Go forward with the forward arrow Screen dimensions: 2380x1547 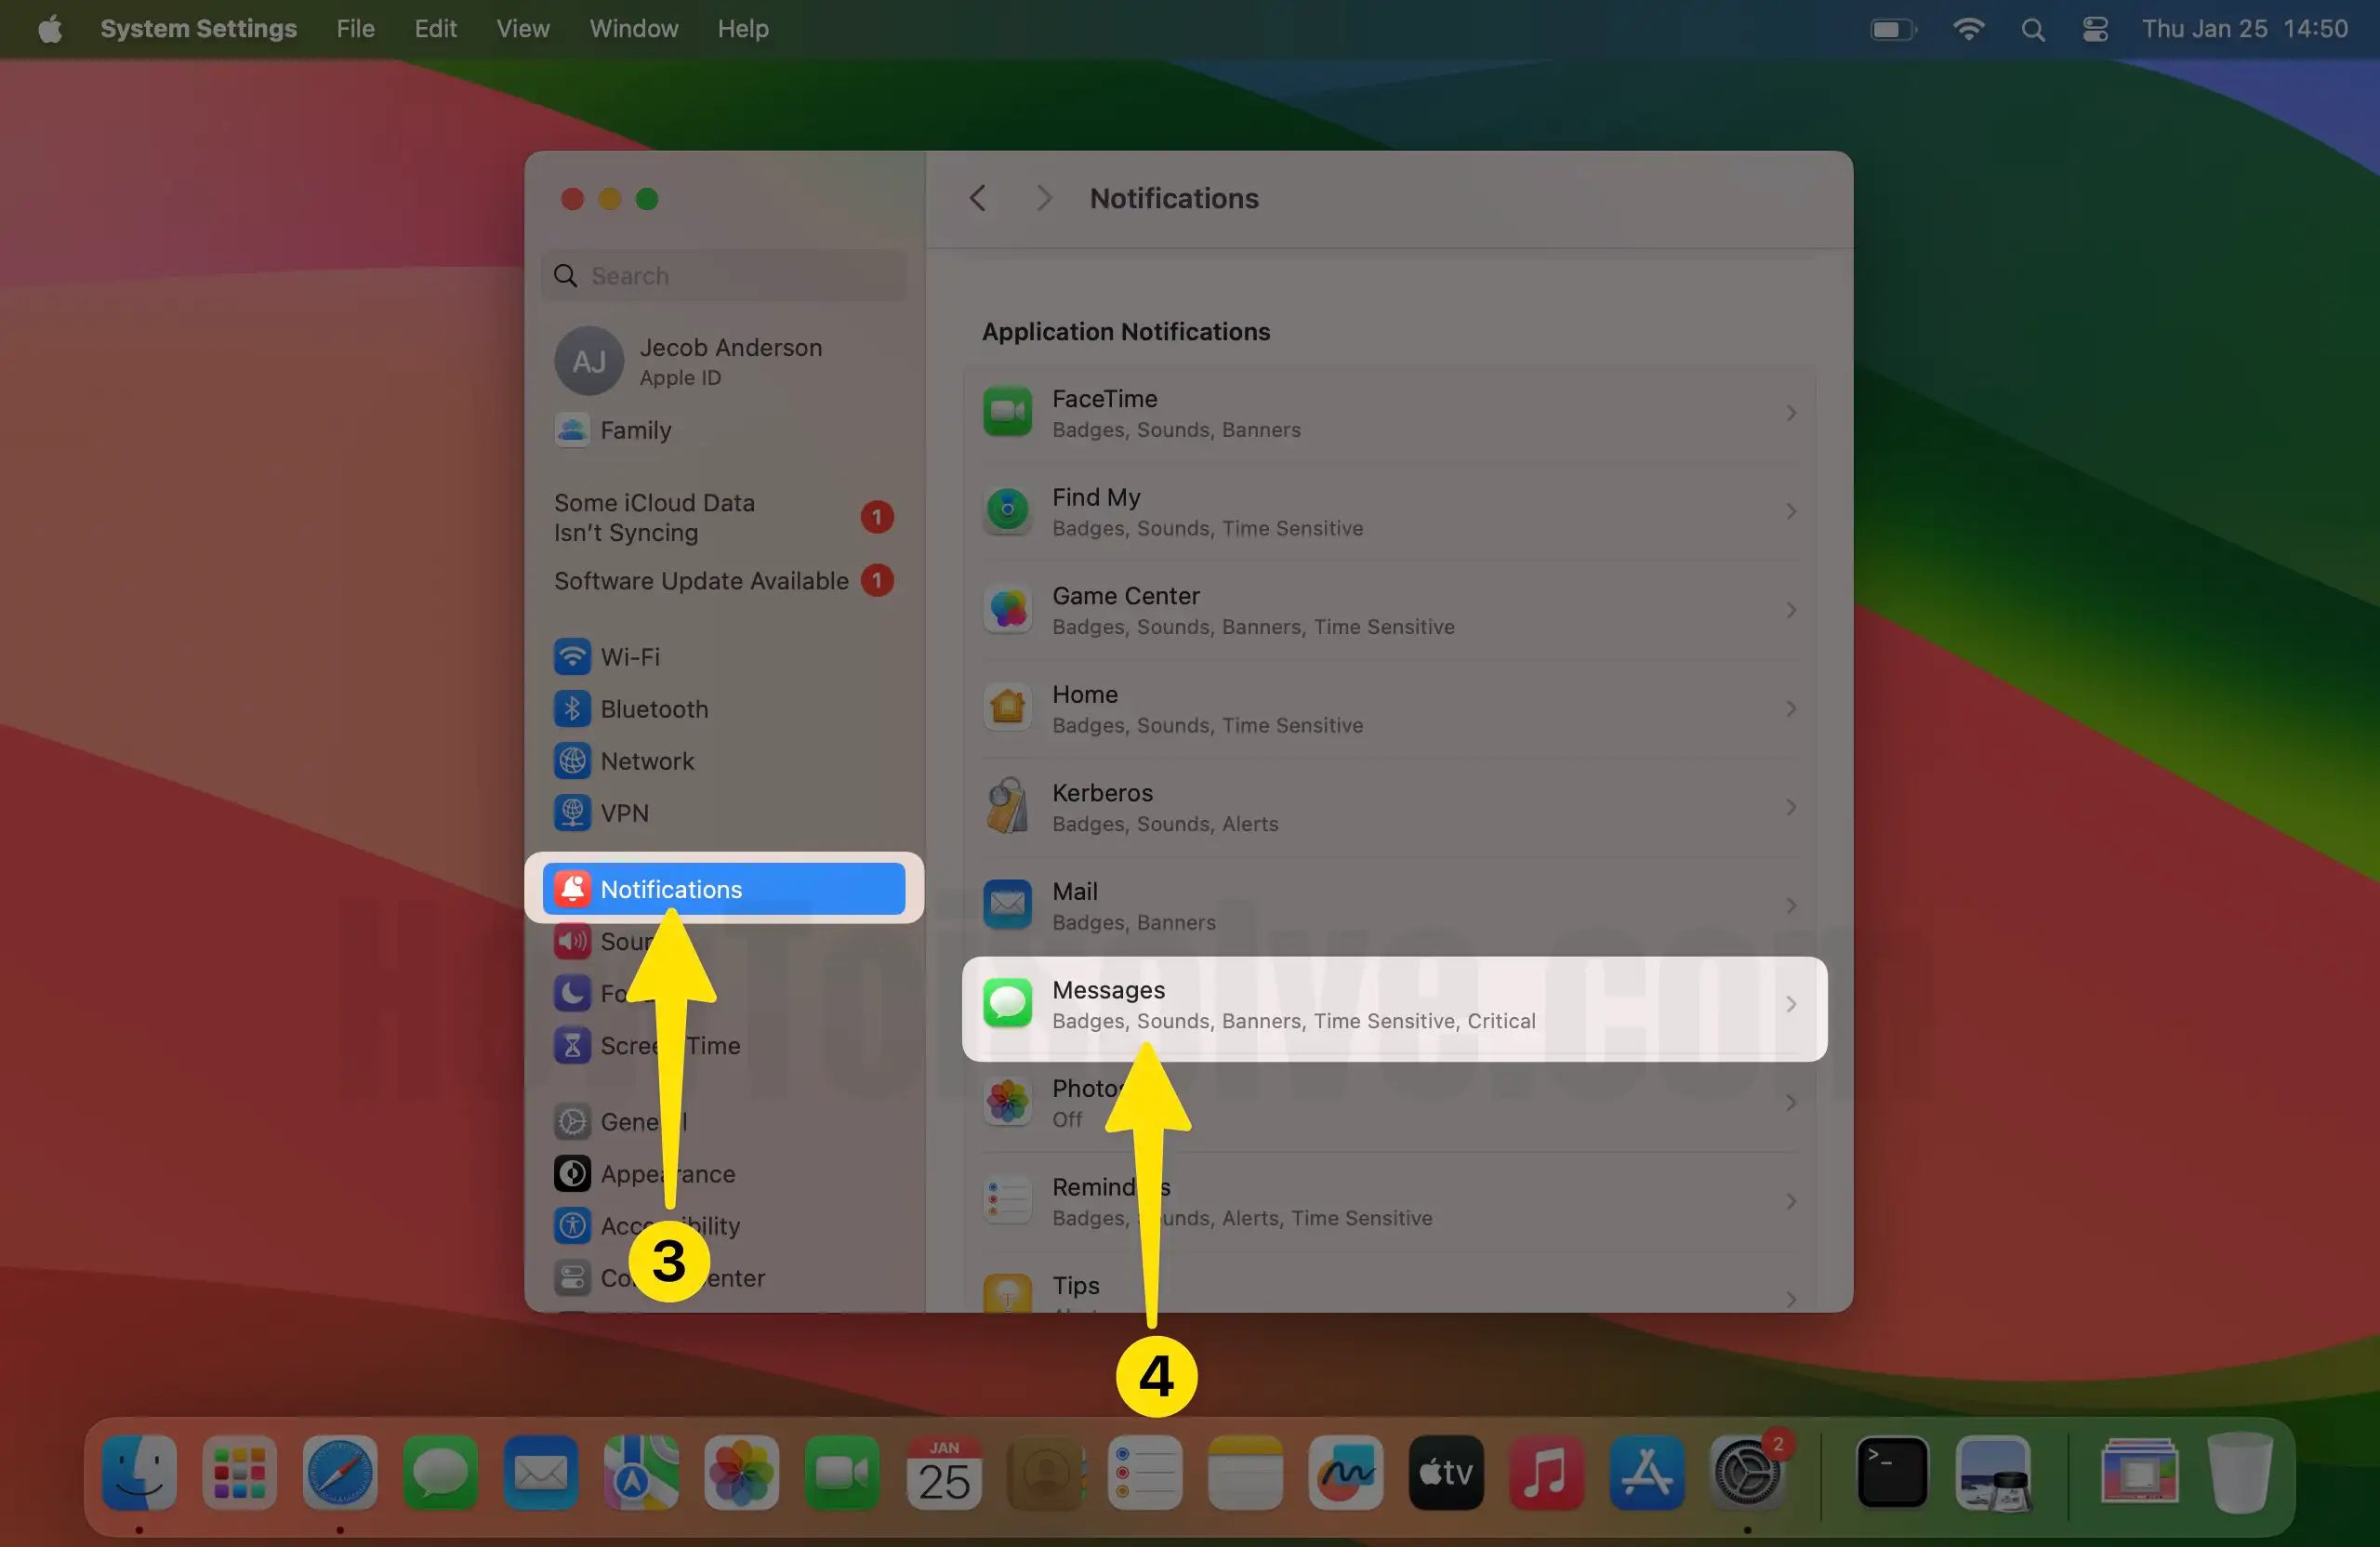tap(1043, 198)
